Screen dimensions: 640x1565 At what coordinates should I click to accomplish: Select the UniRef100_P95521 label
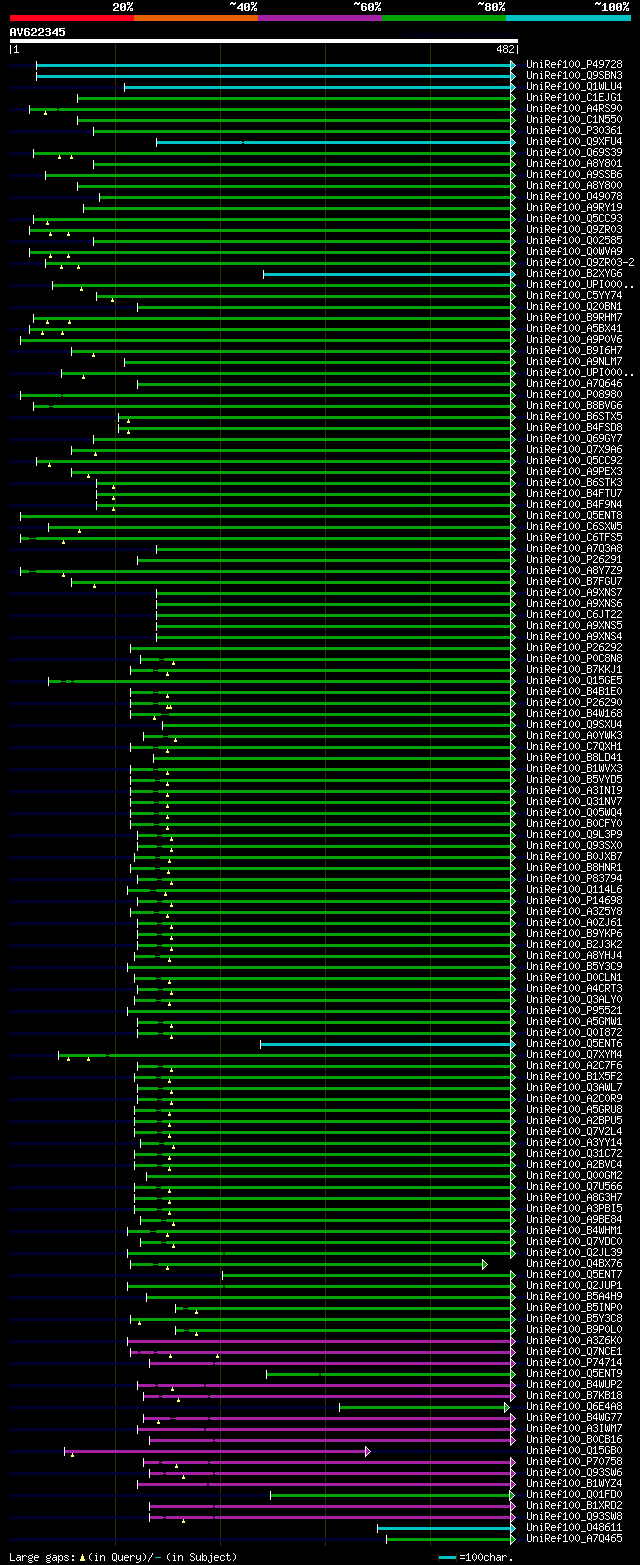point(574,1011)
